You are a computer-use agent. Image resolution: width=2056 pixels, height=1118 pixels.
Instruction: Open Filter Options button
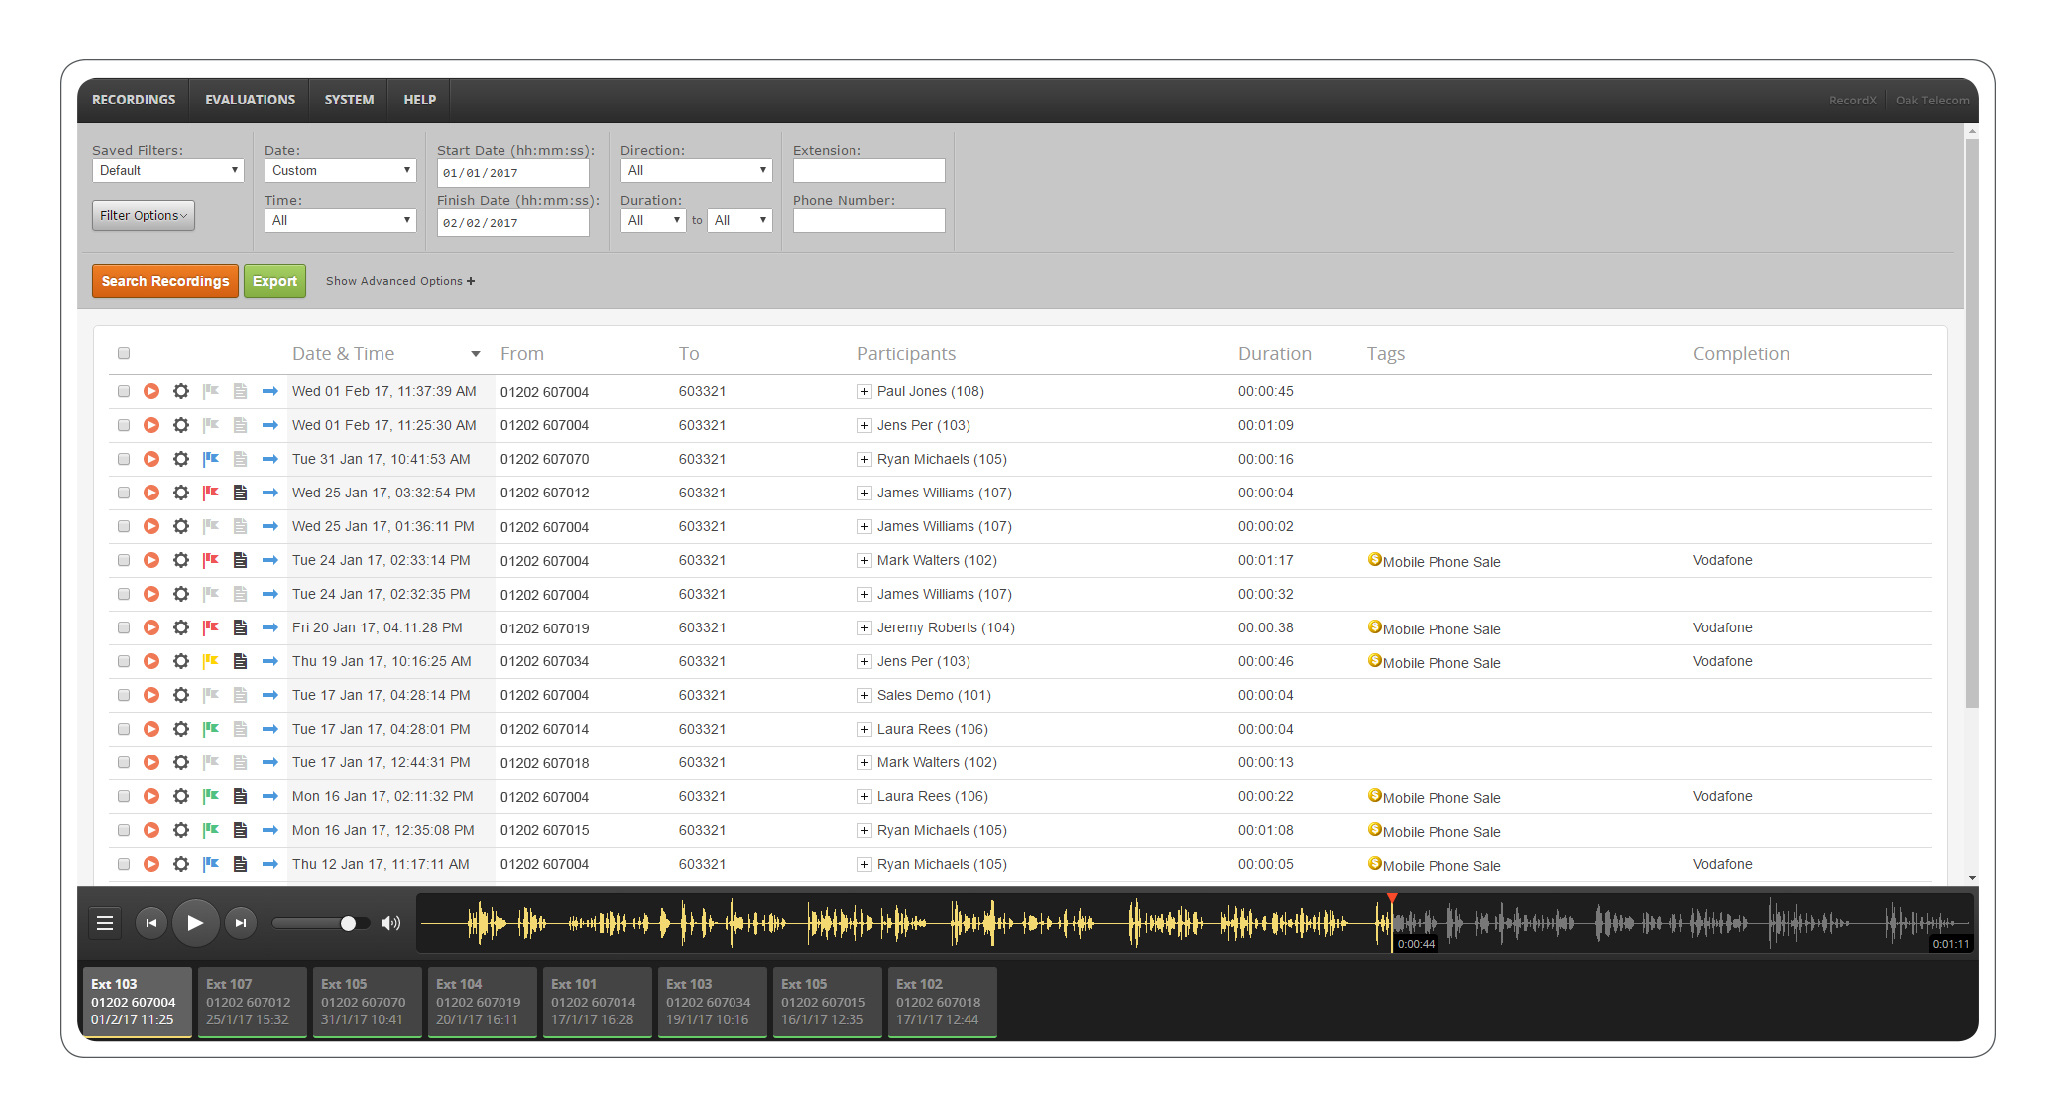coord(143,215)
